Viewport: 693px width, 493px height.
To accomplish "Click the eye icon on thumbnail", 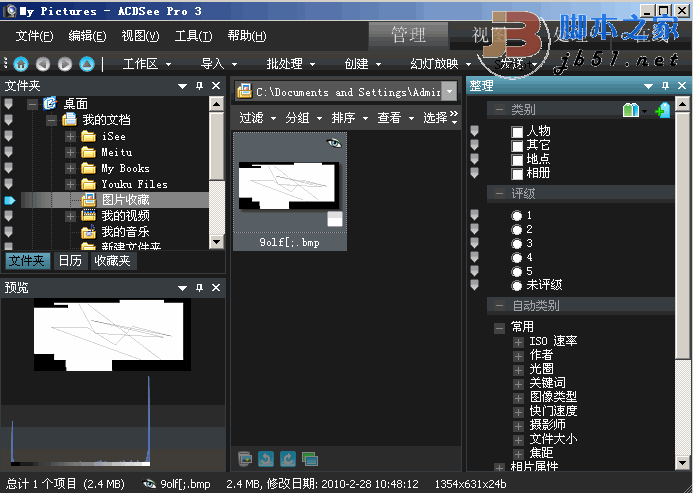I will click(x=334, y=143).
